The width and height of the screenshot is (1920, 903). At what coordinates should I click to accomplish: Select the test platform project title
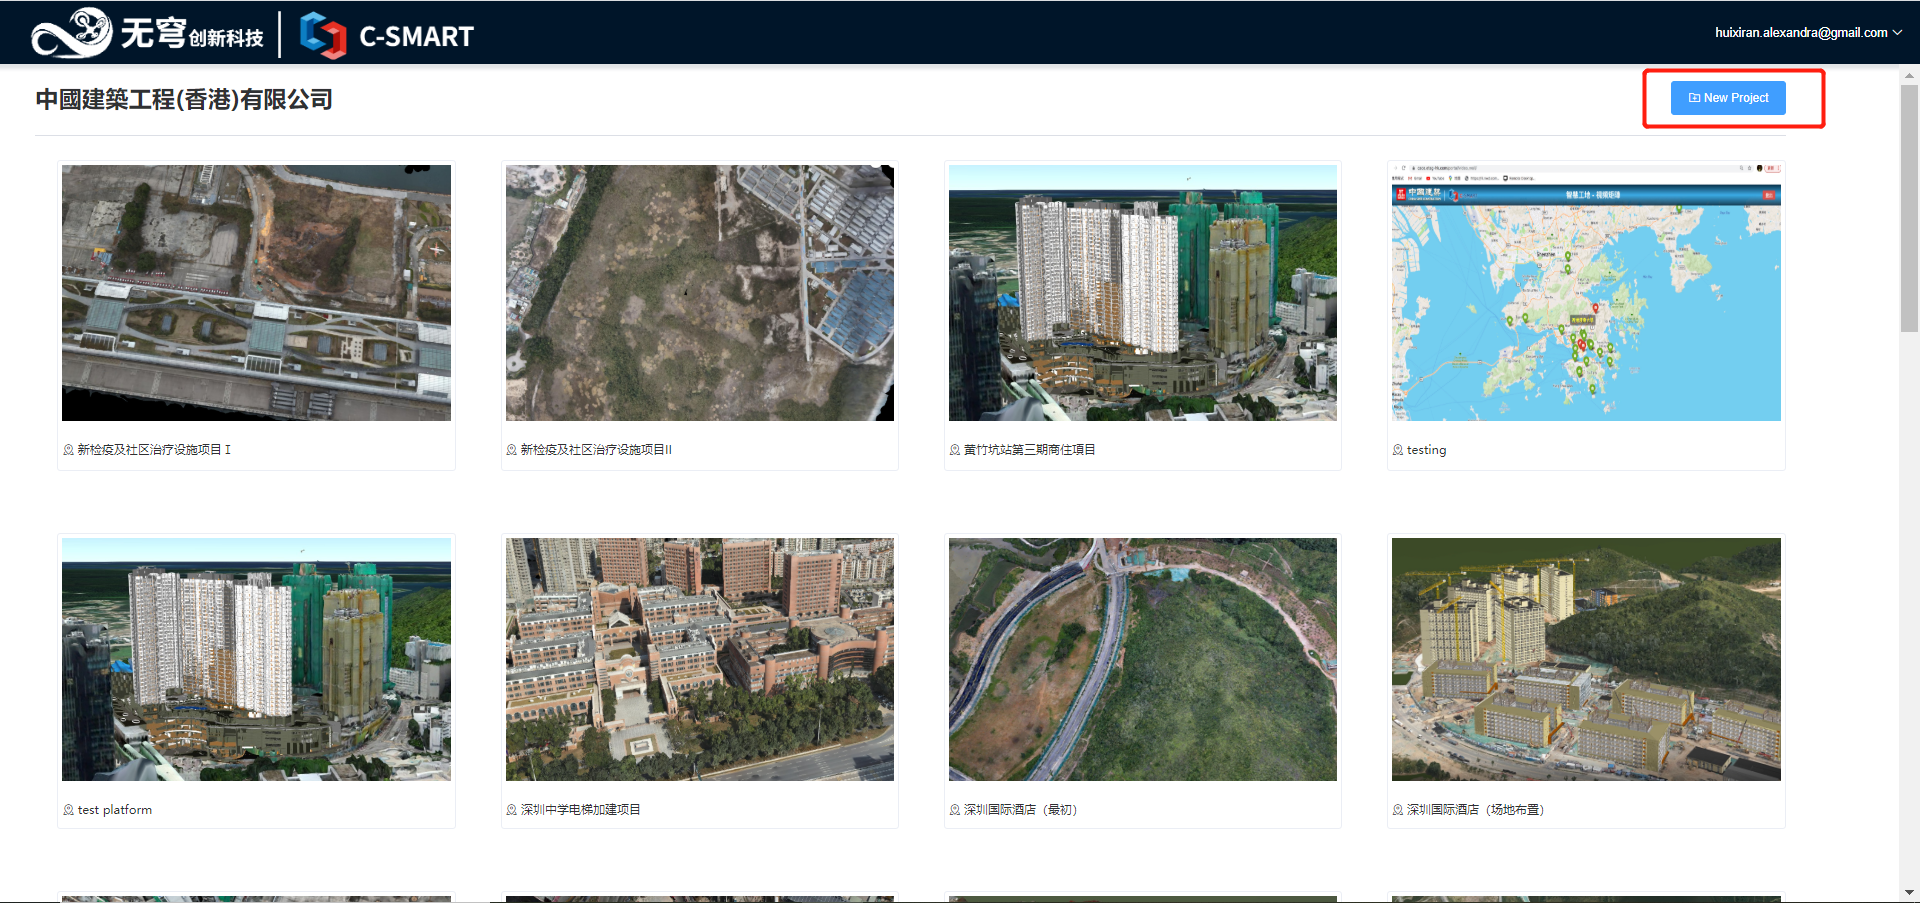[115, 810]
